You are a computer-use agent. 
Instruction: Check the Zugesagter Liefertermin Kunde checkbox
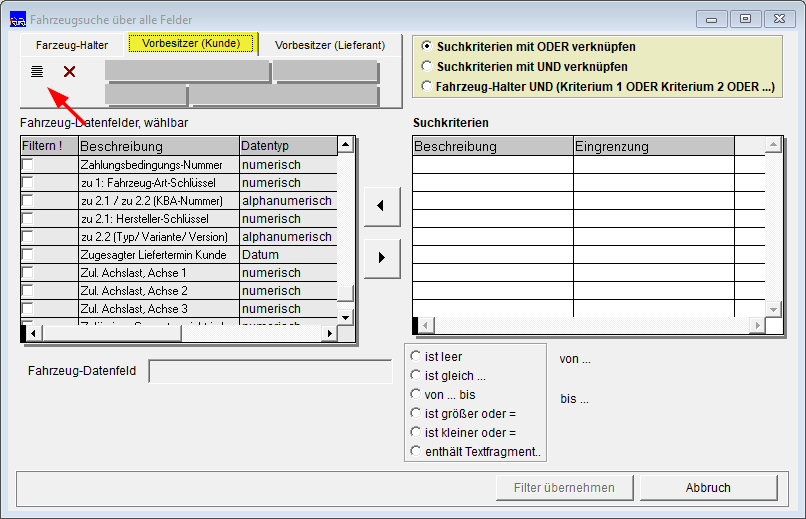pos(28,254)
